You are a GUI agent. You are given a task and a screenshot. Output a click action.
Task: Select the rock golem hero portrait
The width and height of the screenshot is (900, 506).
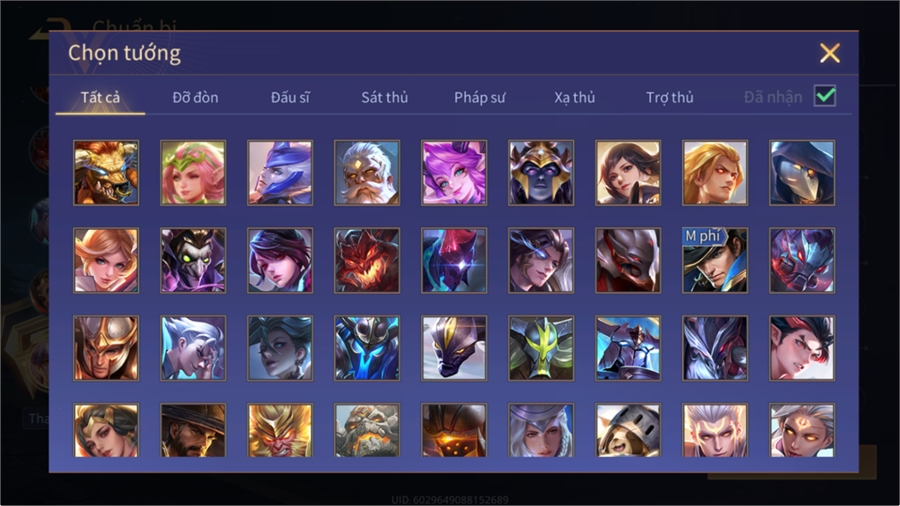367,430
